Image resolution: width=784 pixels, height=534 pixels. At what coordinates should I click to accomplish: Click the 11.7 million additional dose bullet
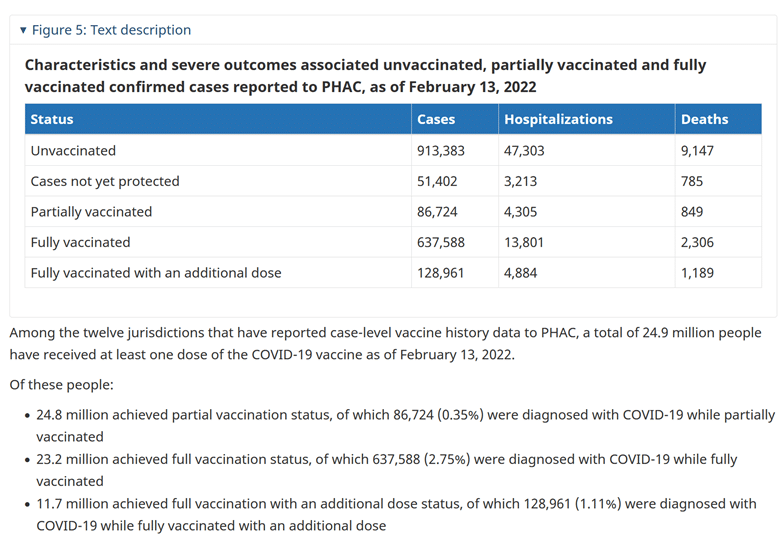click(396, 514)
